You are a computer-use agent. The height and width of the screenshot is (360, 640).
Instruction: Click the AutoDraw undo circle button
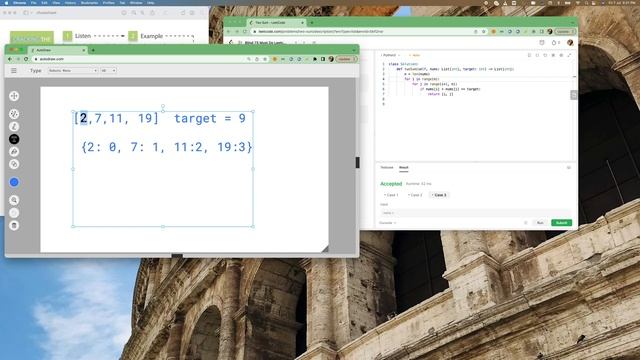coord(14,213)
